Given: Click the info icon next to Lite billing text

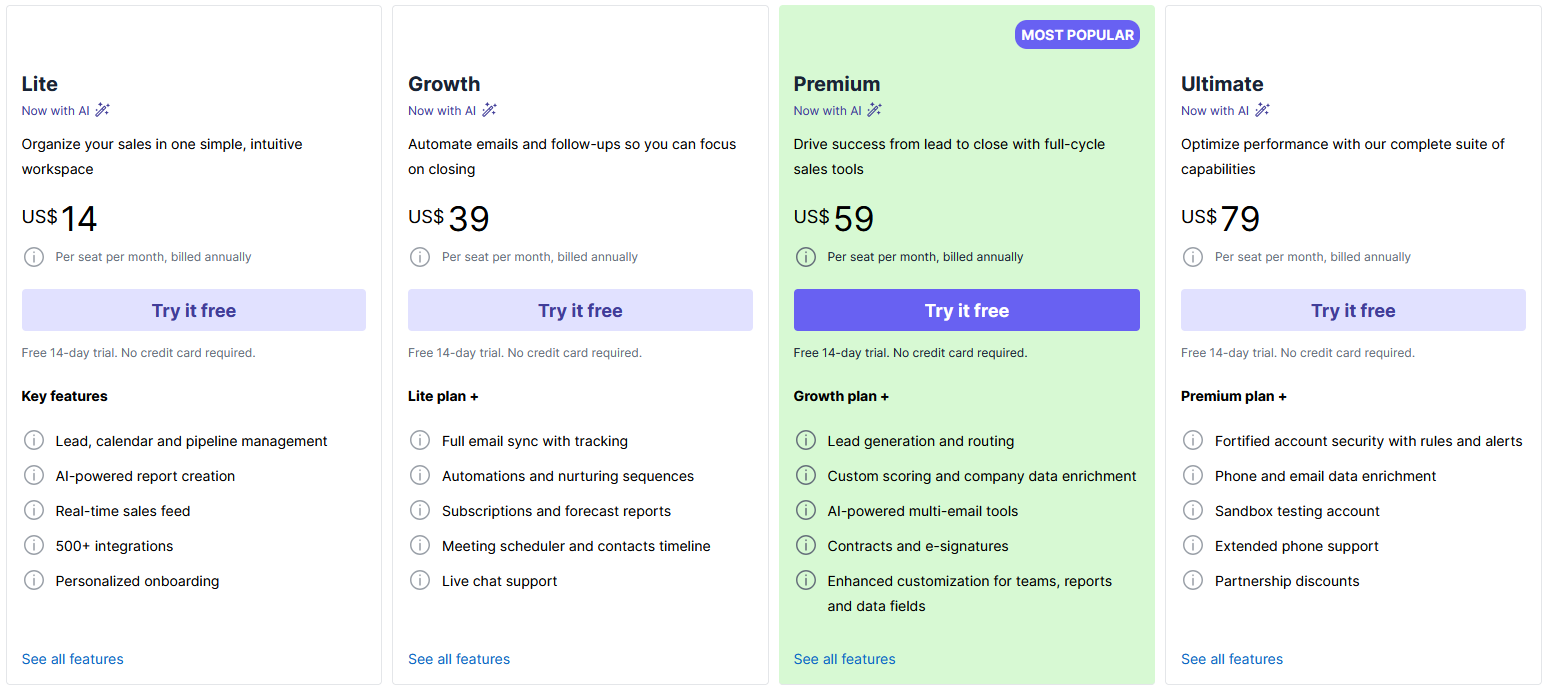Looking at the screenshot, I should coord(33,257).
